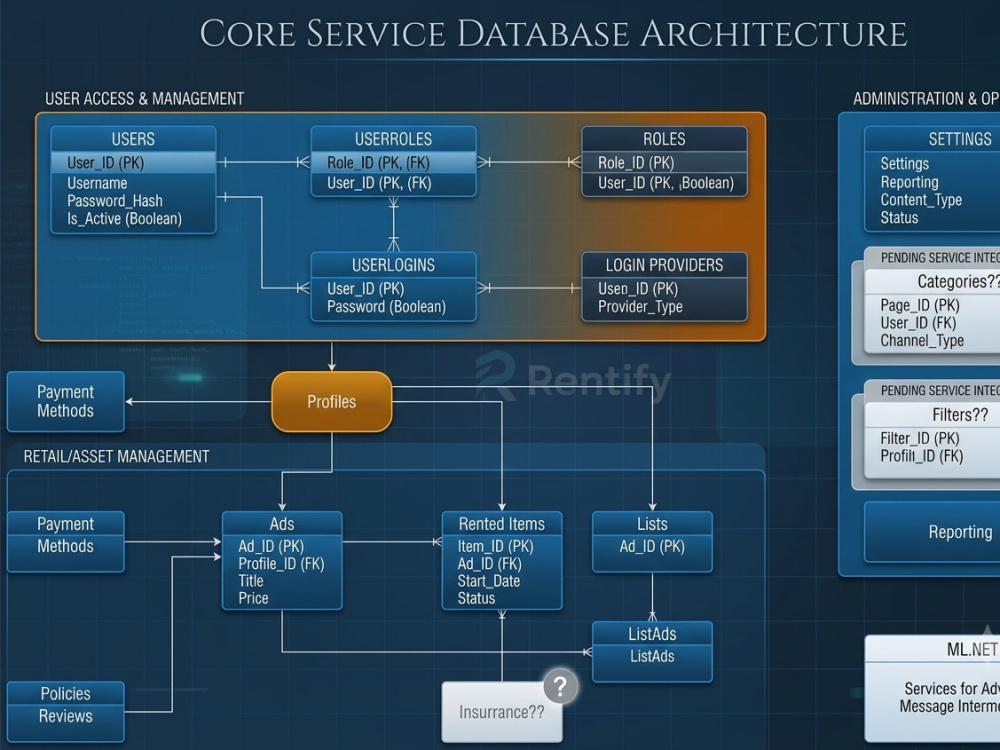Click the Page_ID (PK) field

click(x=920, y=305)
